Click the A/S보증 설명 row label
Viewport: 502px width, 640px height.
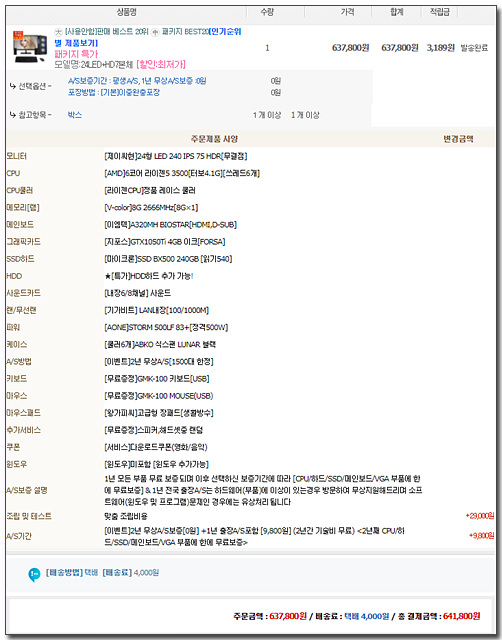pyautogui.click(x=27, y=491)
